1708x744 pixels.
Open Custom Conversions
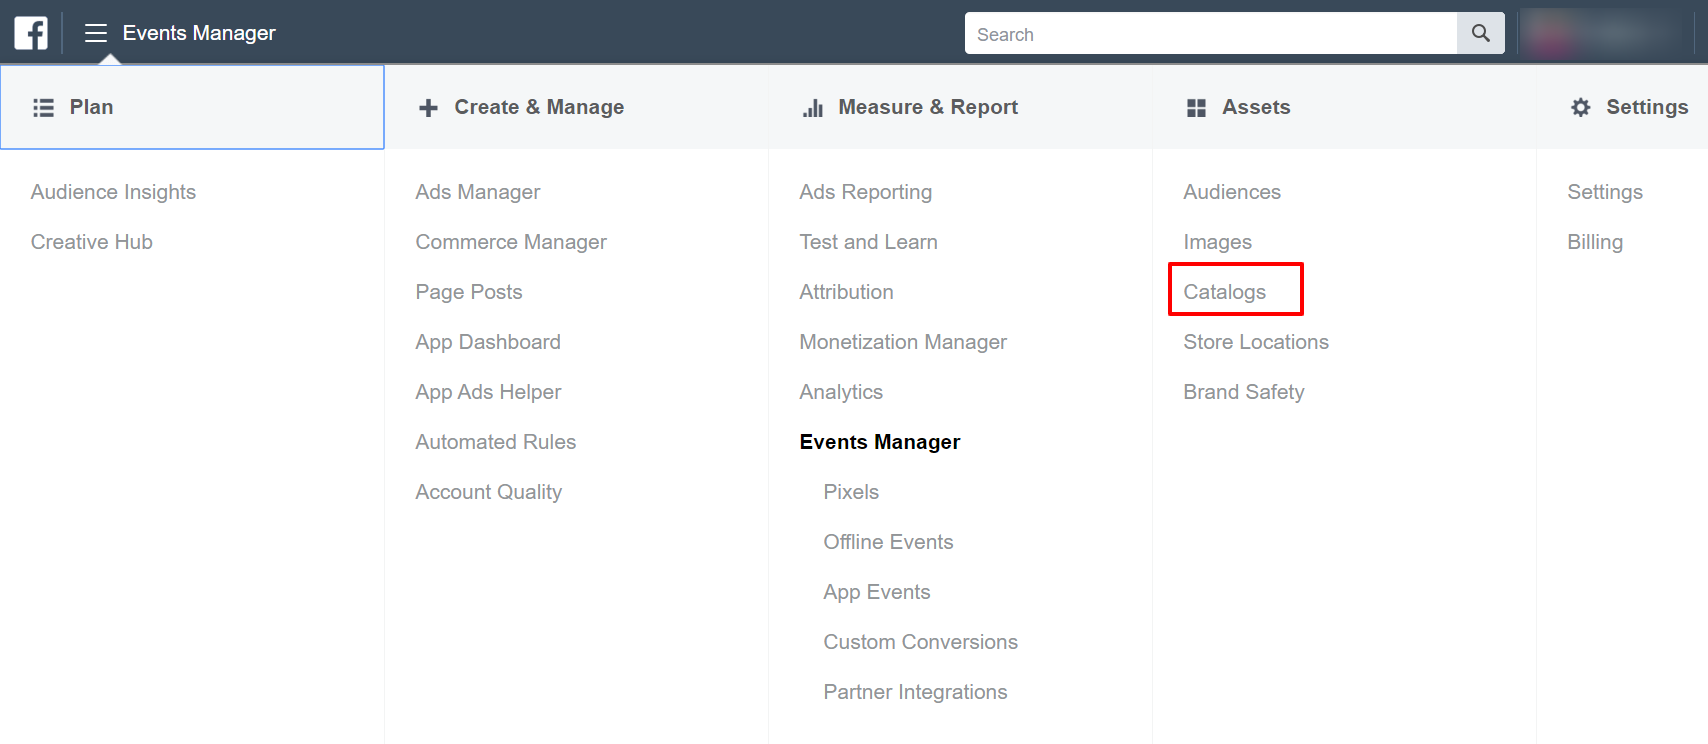click(920, 642)
